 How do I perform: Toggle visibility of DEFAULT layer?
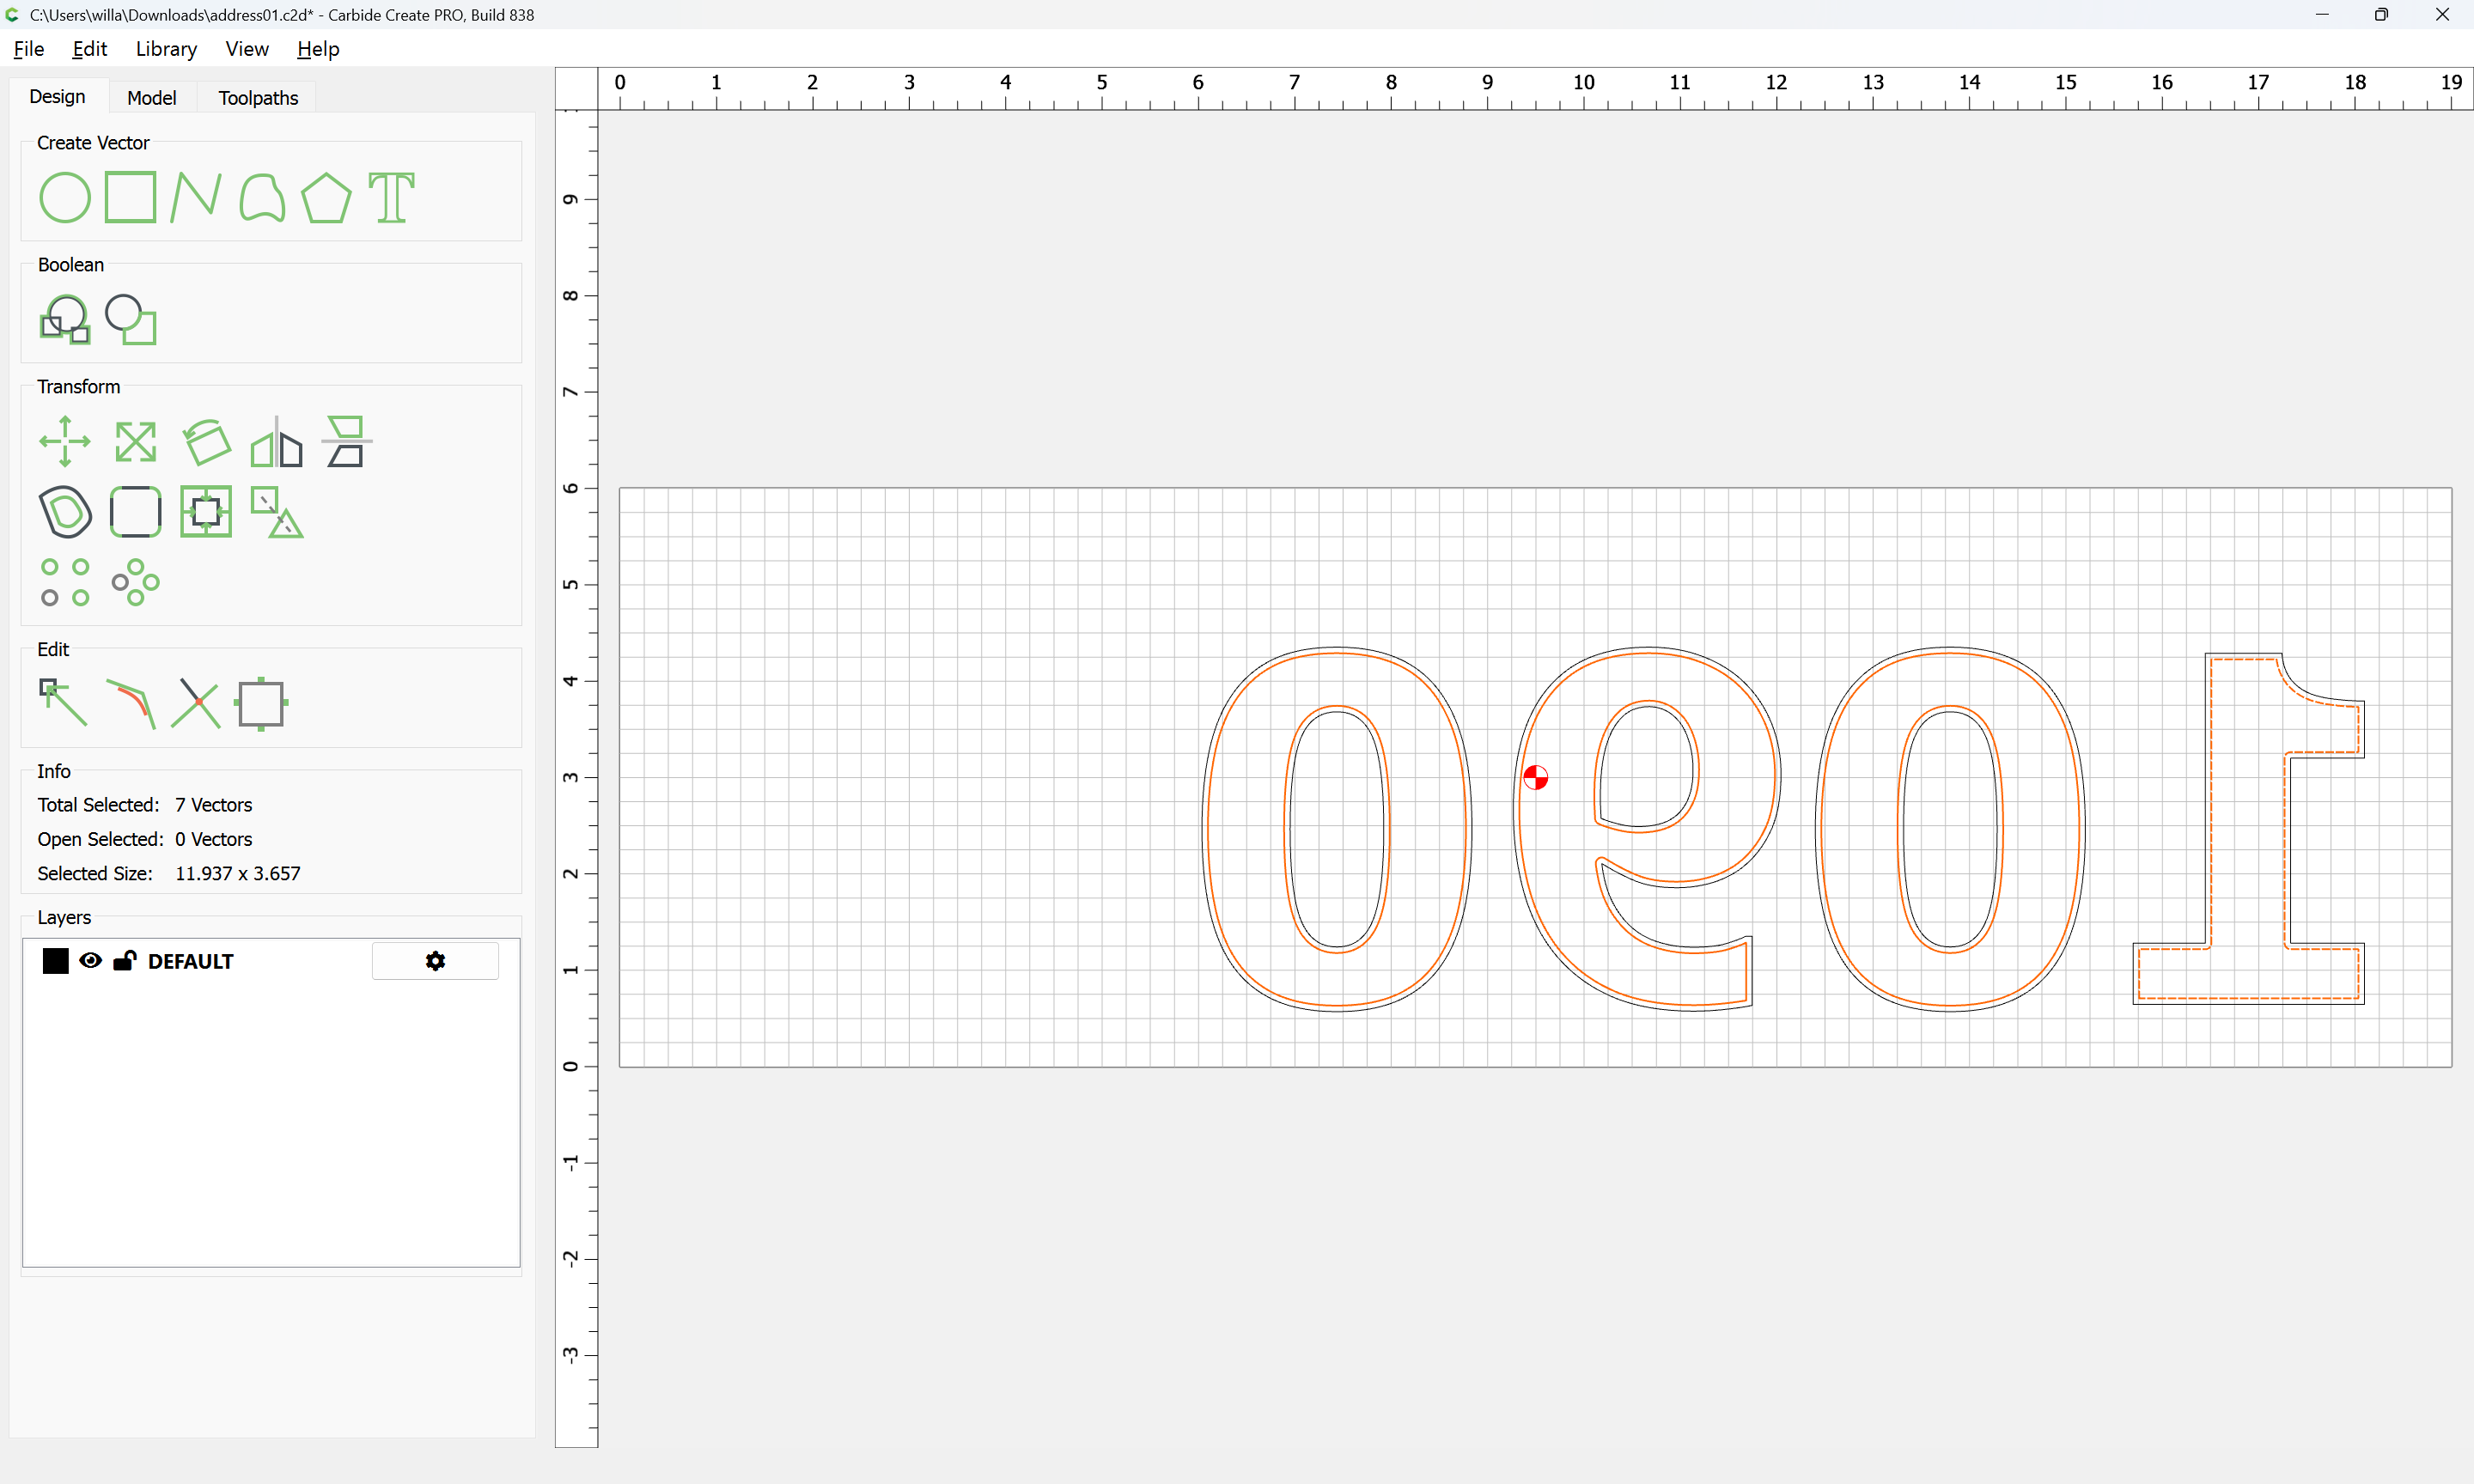coord(90,961)
